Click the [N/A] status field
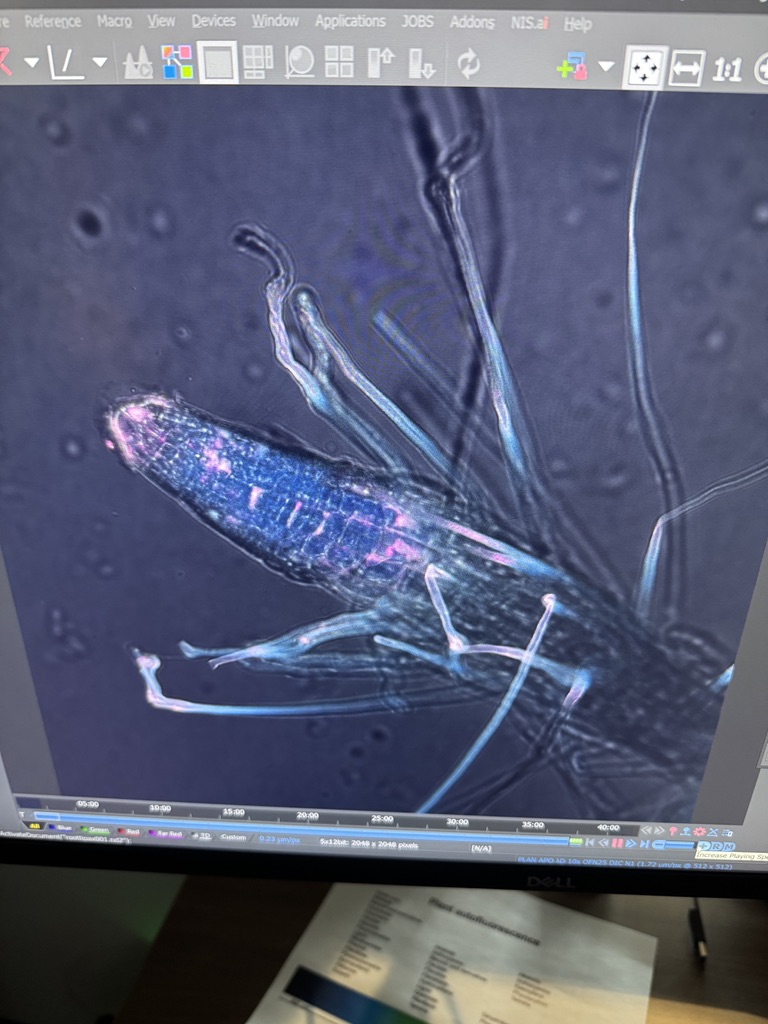 481,848
